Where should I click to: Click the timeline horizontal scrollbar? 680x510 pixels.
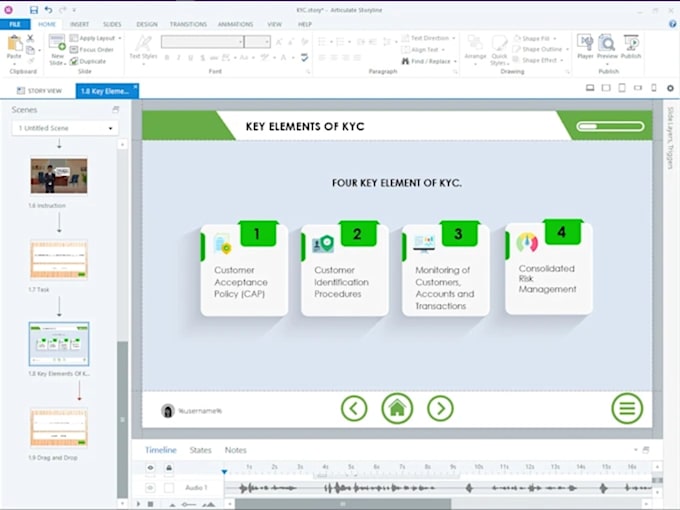click(x=343, y=504)
